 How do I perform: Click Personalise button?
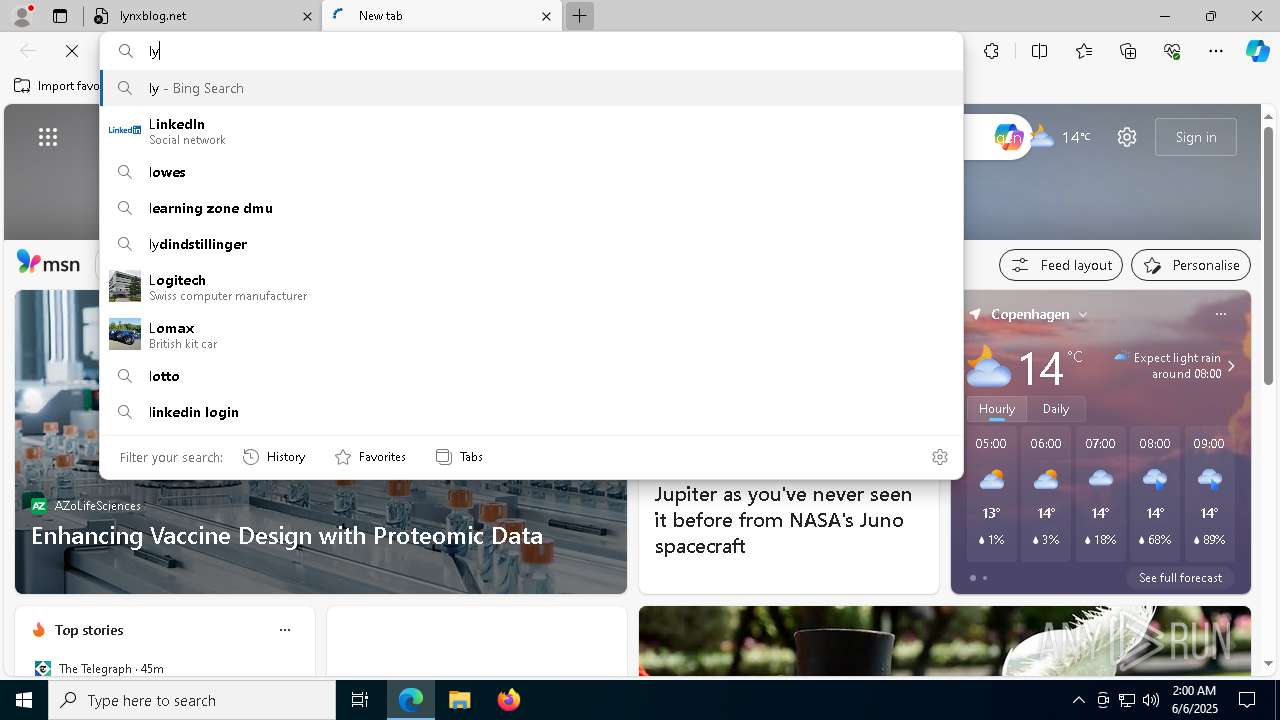(x=1191, y=265)
